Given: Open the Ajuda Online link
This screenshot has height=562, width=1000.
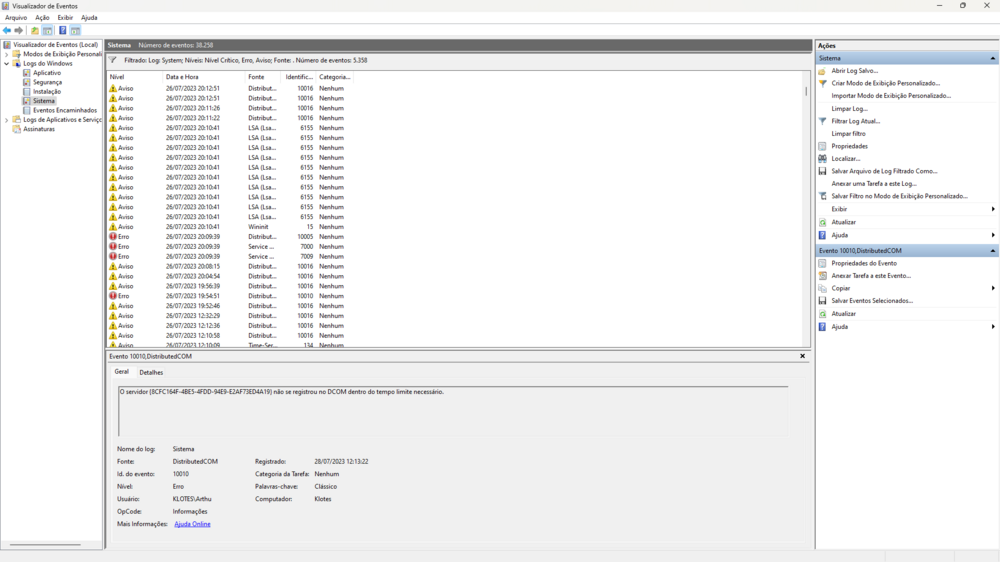Looking at the screenshot, I should point(192,524).
